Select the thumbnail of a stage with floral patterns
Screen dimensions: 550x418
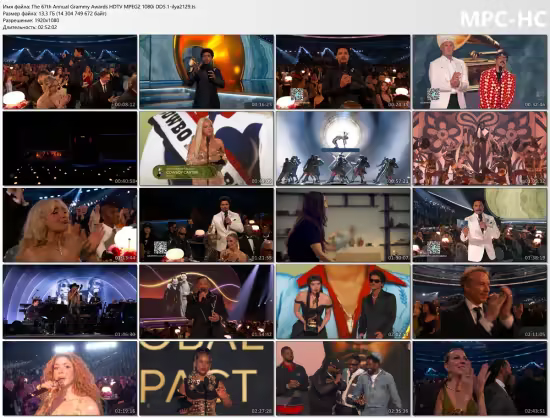coord(480,148)
